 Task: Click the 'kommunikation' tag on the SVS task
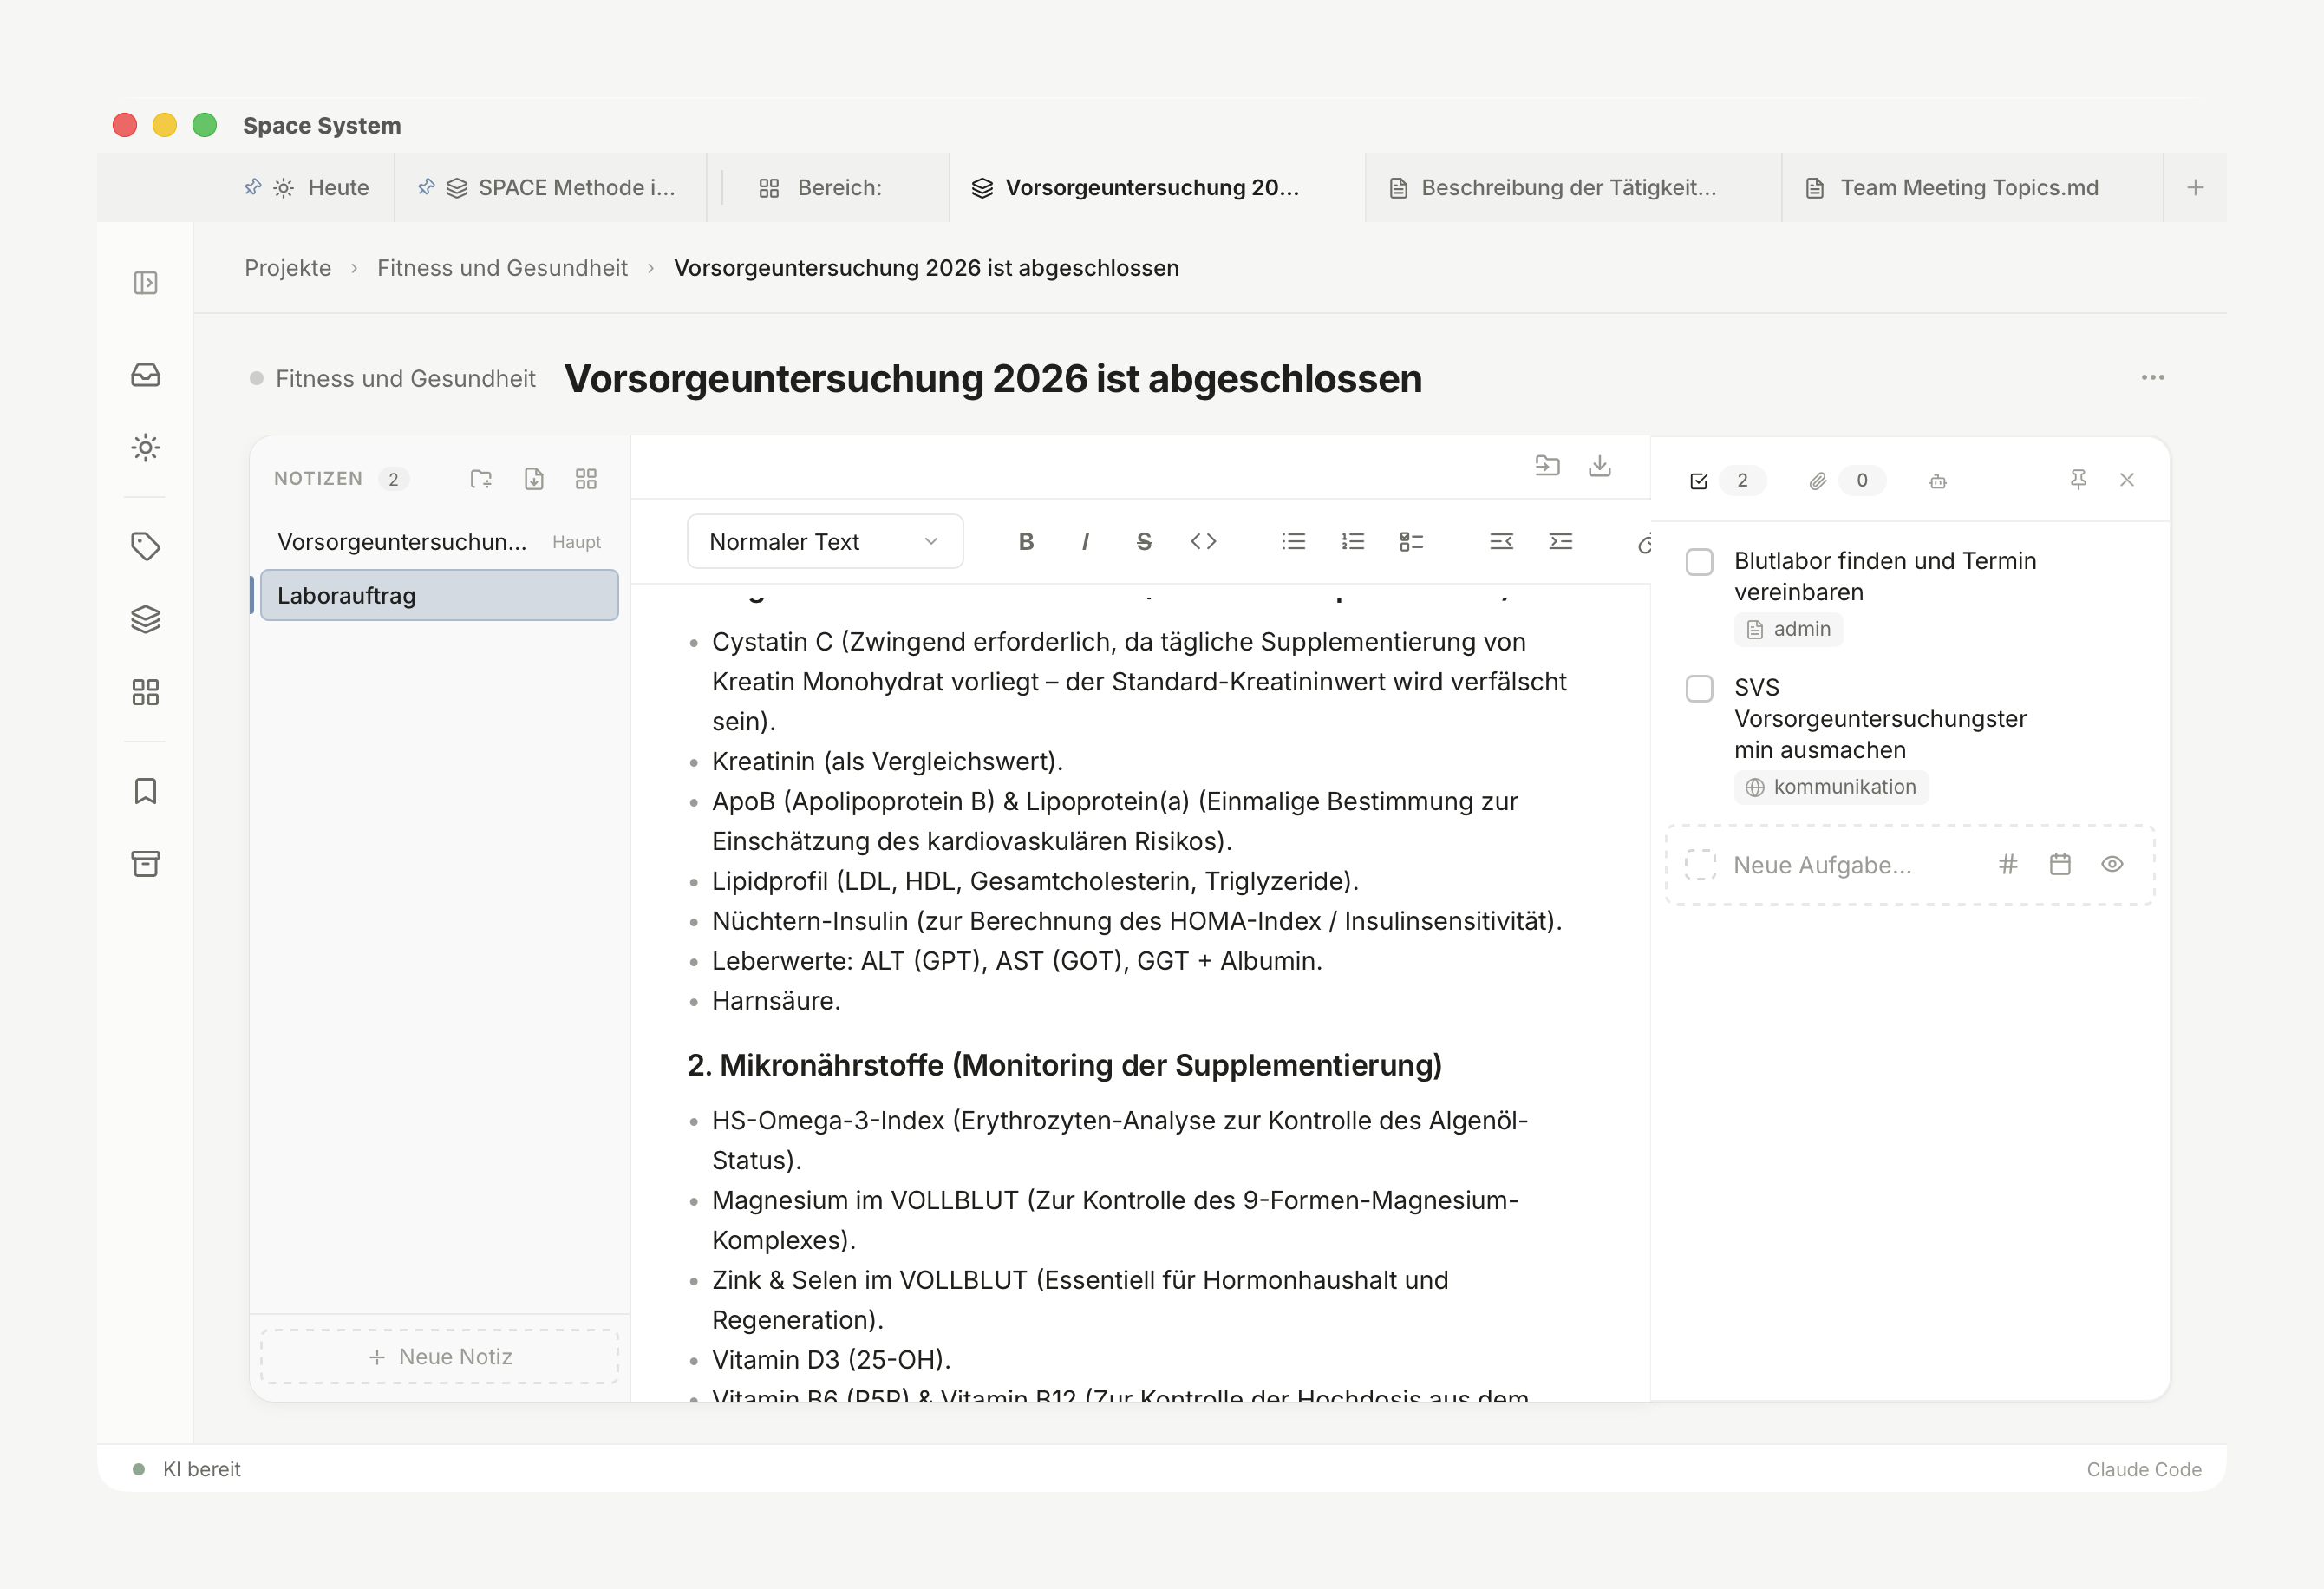(1831, 787)
